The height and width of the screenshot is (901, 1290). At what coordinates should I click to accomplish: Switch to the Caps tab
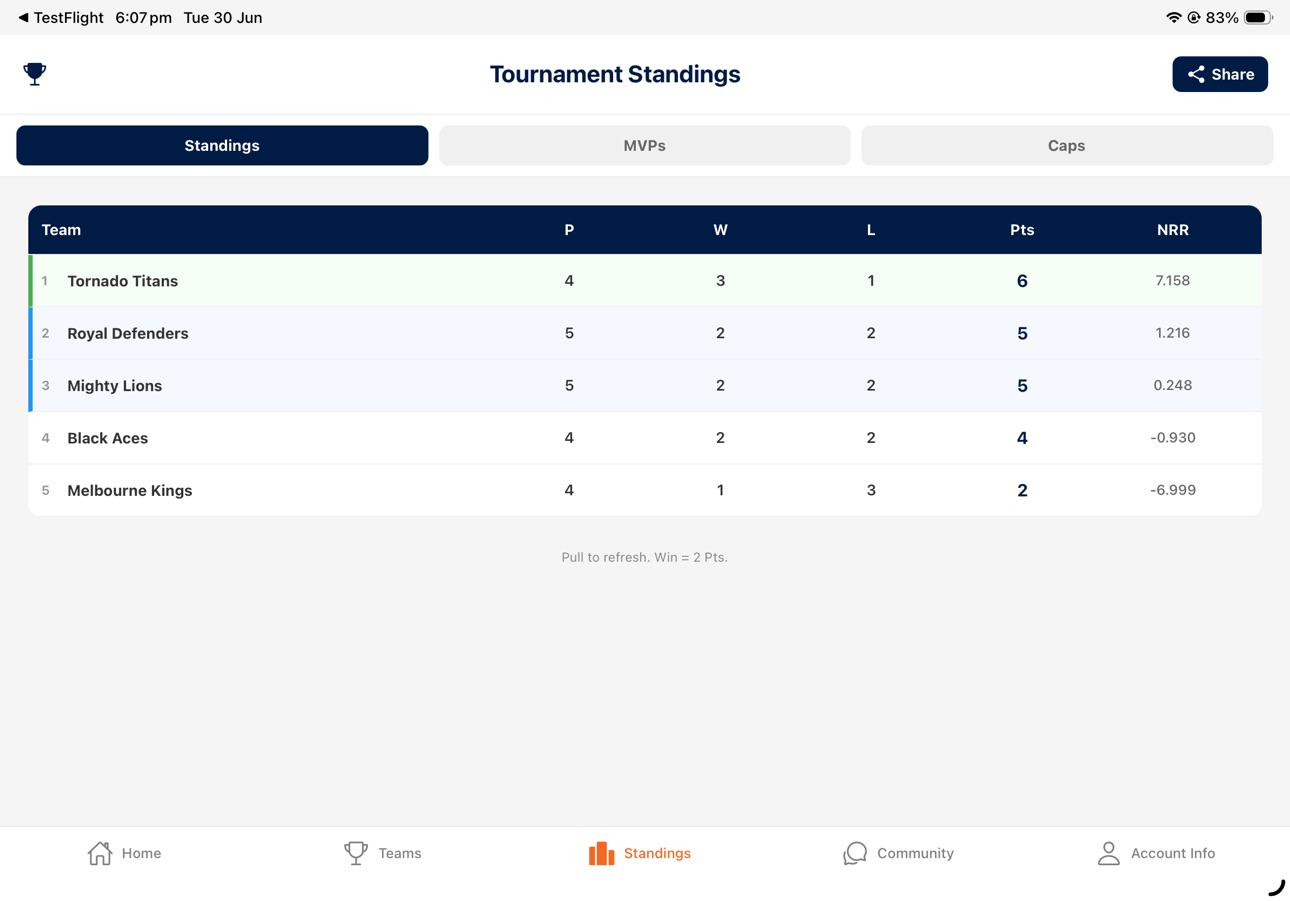tap(1067, 145)
